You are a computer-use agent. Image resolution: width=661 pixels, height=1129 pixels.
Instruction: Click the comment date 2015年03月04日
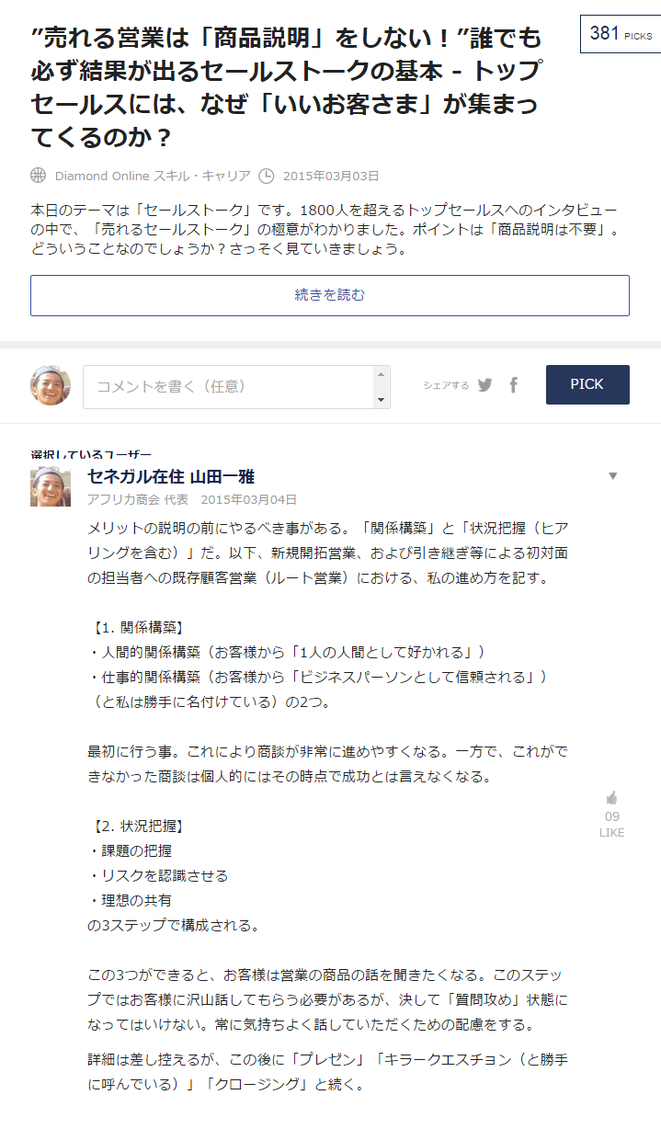pyautogui.click(x=248, y=500)
